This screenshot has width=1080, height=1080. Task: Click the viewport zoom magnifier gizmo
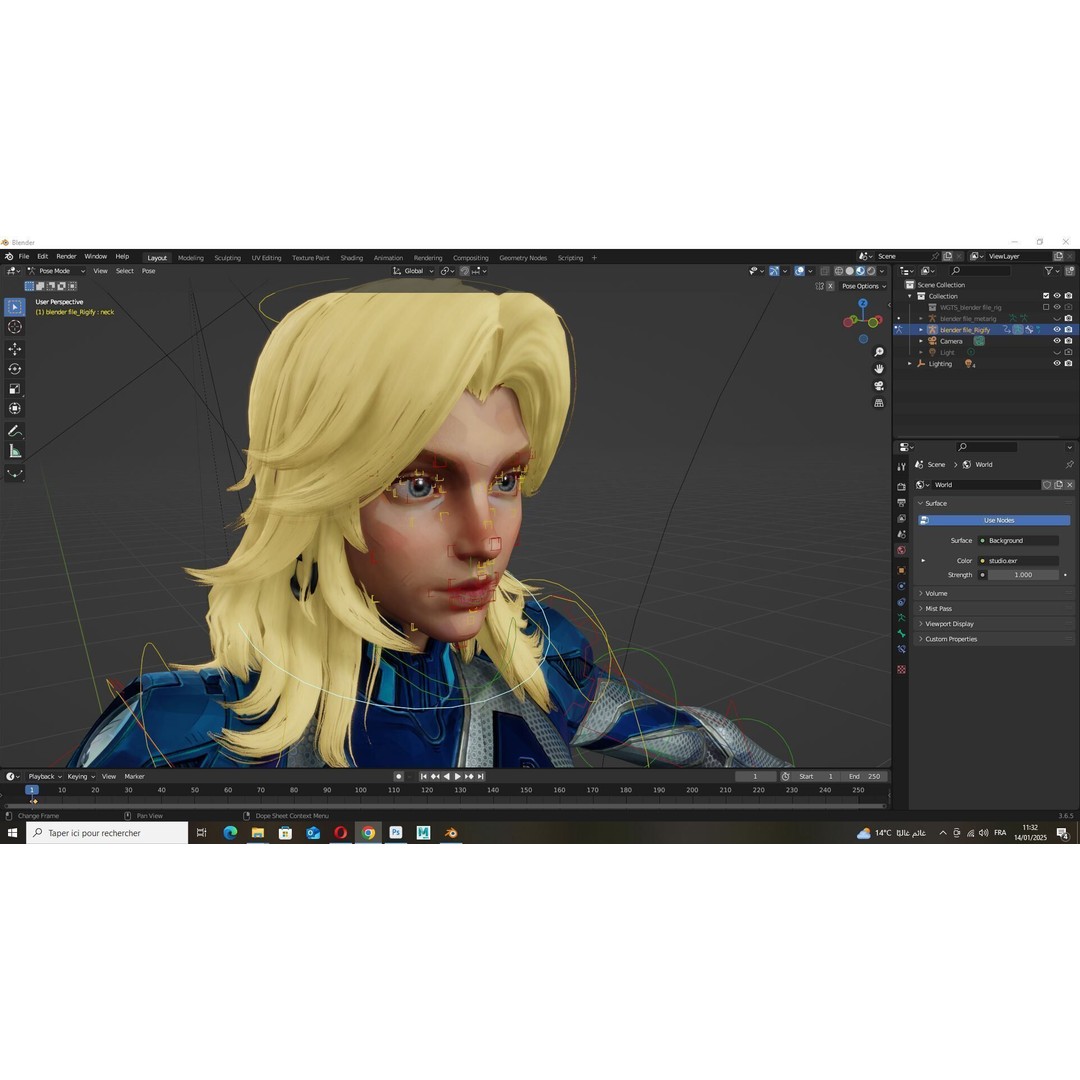click(879, 352)
